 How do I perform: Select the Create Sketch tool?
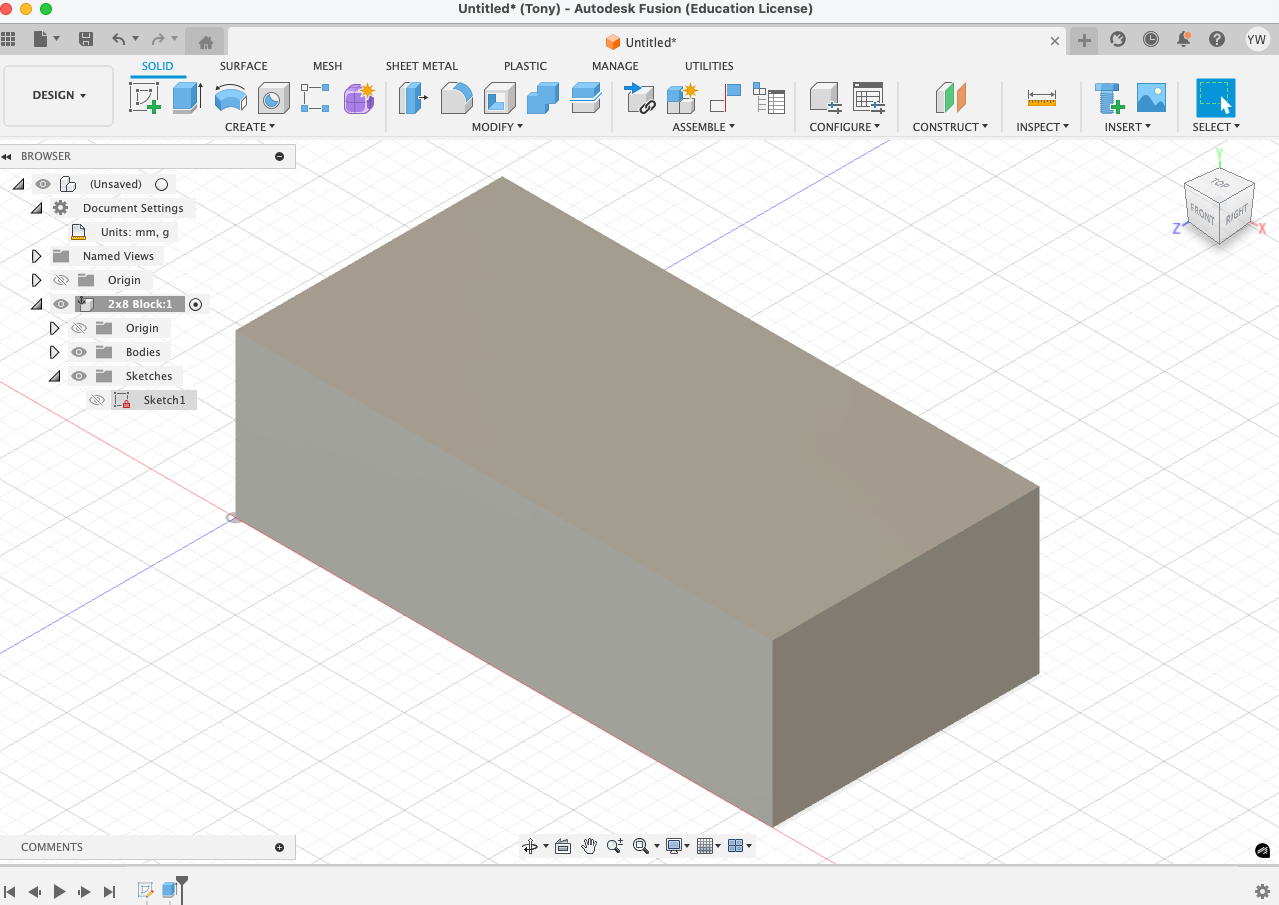point(145,98)
